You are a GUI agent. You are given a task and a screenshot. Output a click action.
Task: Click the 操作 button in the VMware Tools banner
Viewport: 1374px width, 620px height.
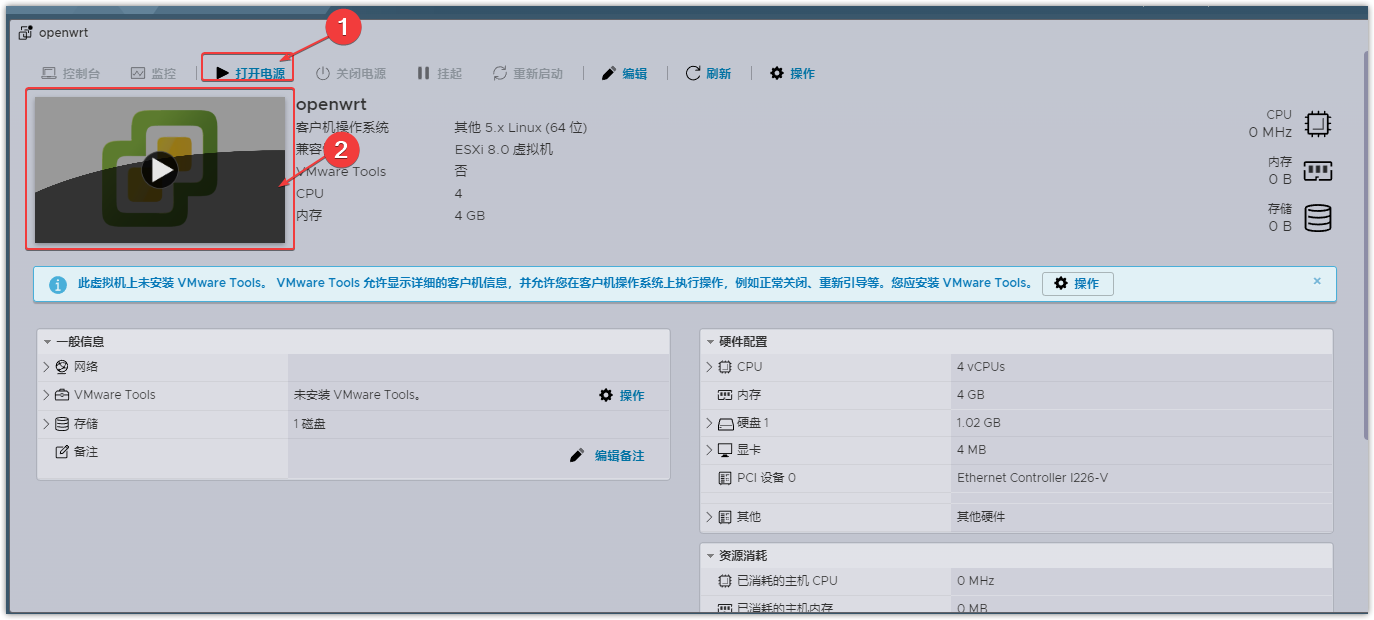coord(1077,283)
